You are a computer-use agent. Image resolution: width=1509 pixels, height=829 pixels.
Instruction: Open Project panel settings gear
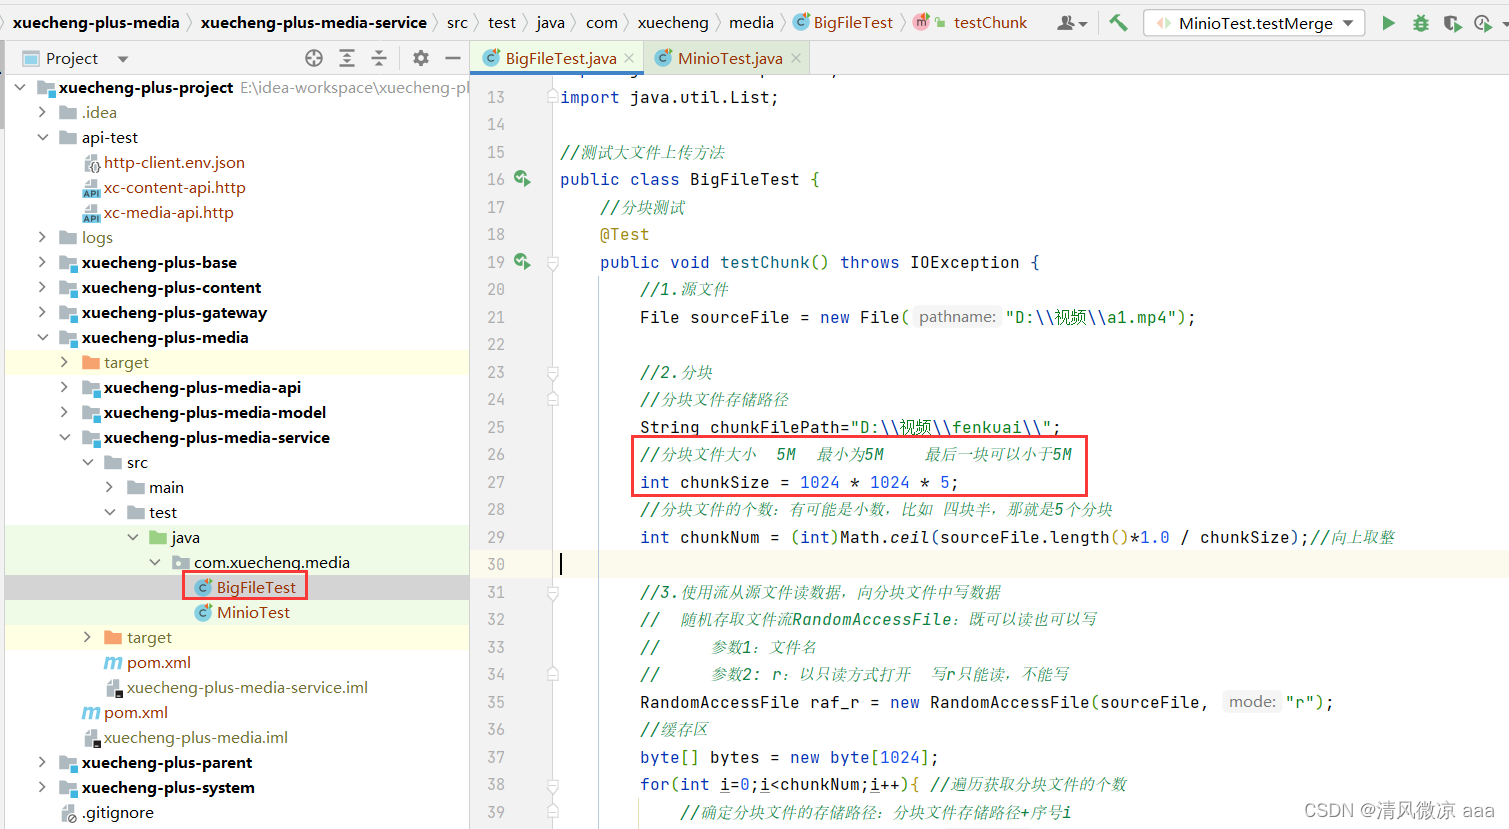tap(421, 58)
